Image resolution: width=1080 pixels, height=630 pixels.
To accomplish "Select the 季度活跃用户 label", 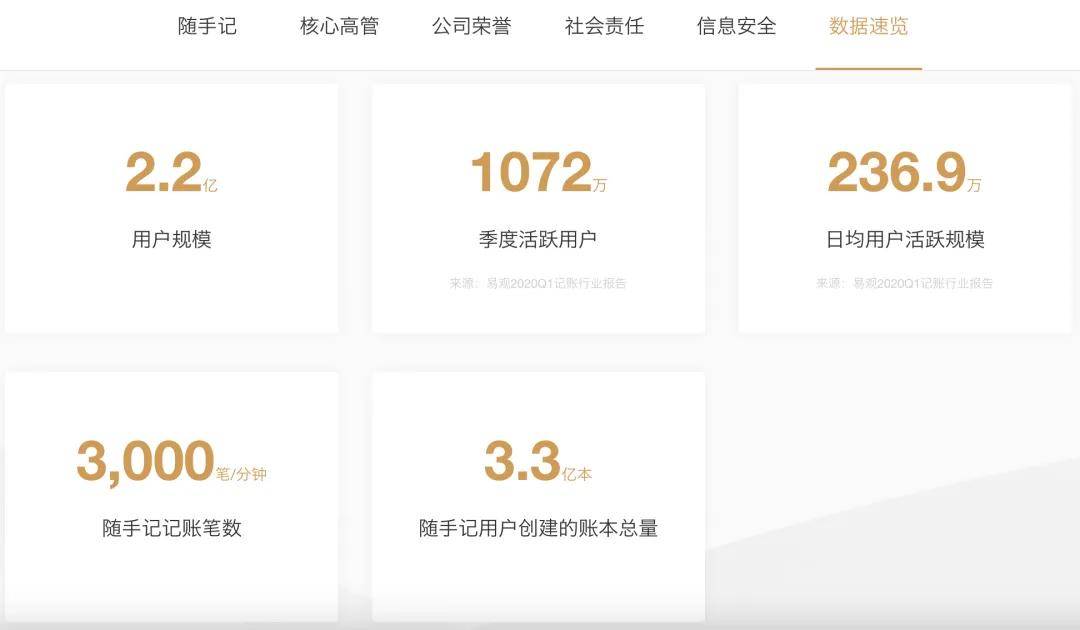I will [538, 240].
